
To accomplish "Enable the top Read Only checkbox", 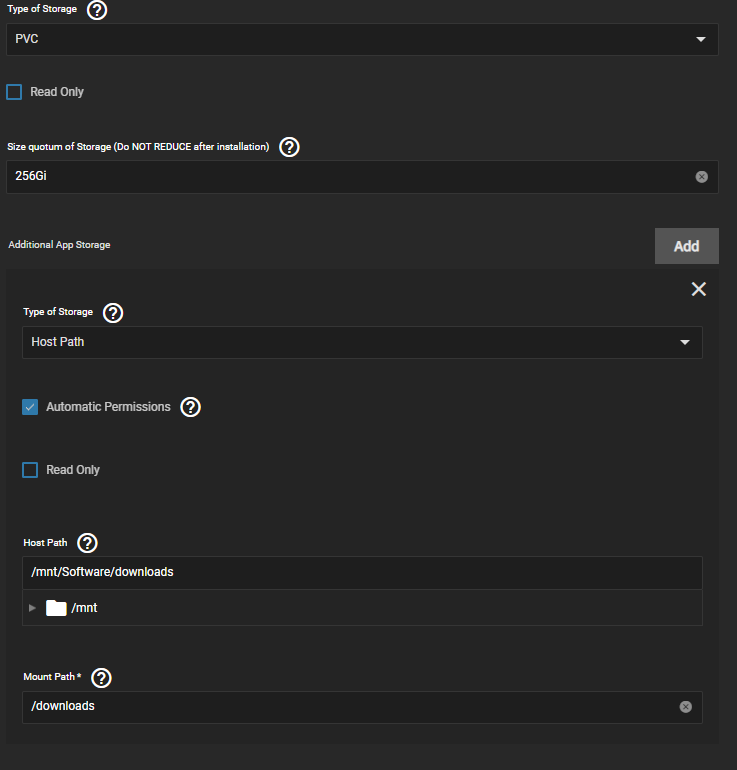I will (x=14, y=92).
